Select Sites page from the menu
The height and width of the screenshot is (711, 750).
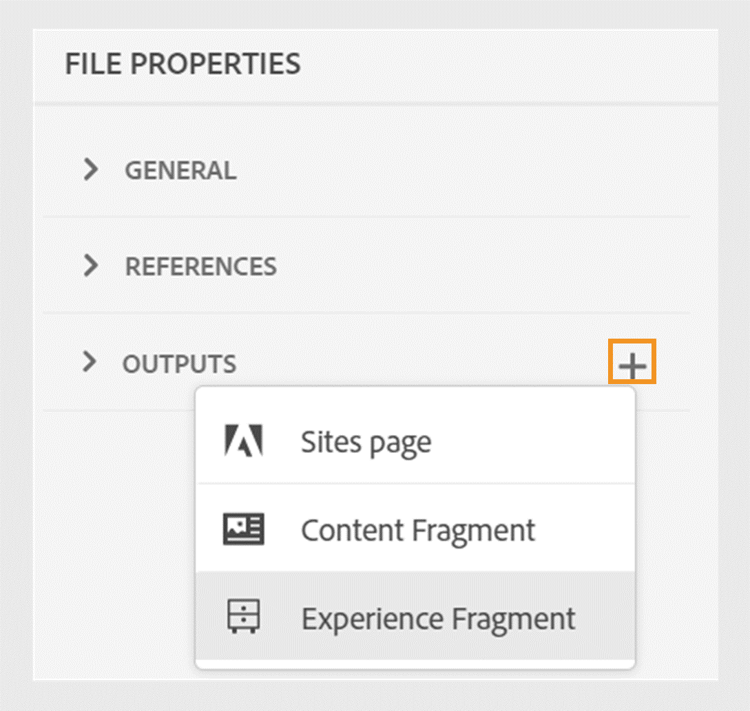(366, 442)
